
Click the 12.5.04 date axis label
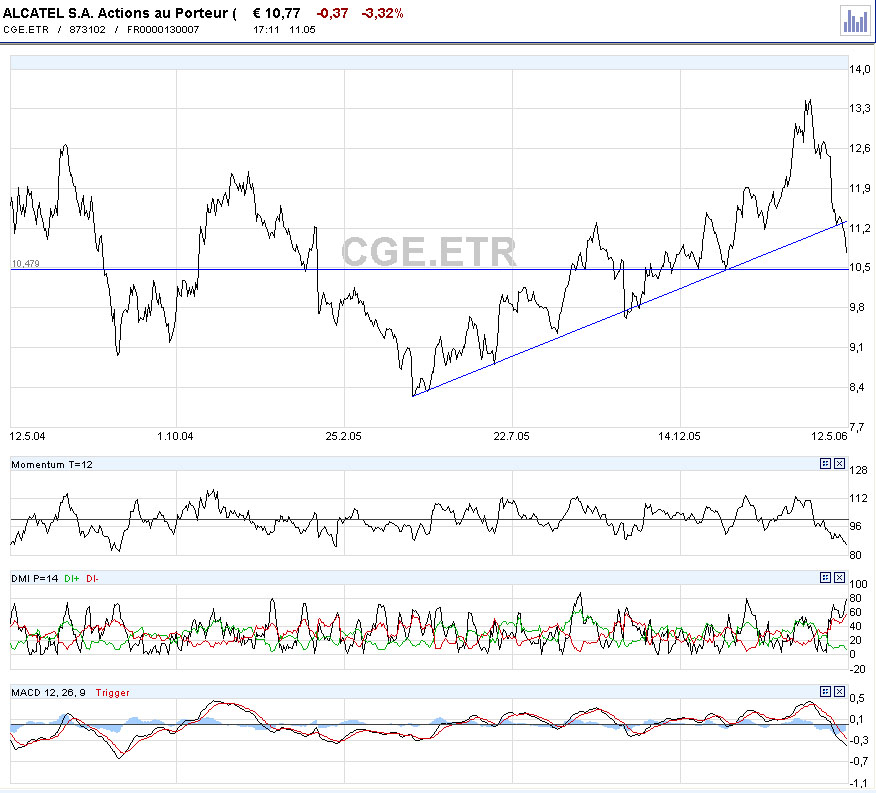27,436
